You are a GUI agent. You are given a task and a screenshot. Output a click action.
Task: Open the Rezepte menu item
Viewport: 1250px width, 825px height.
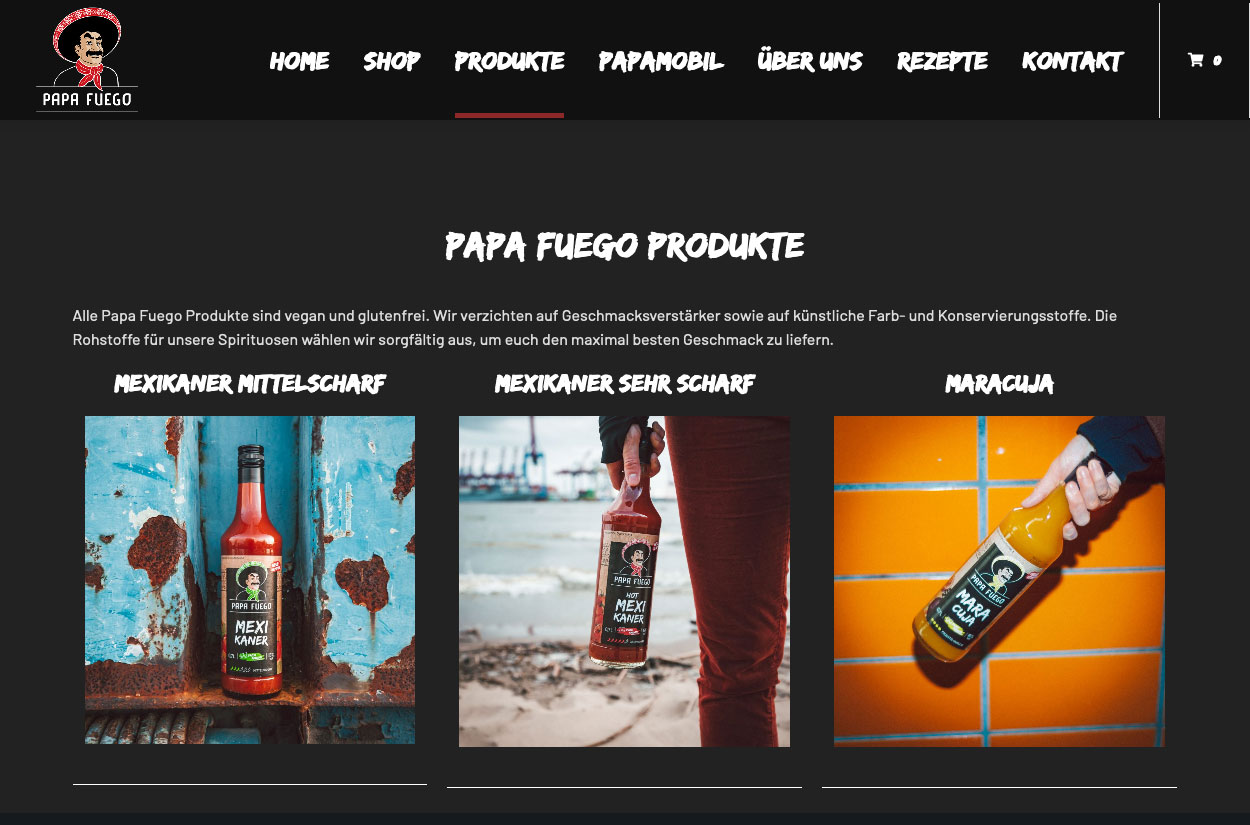tap(943, 61)
